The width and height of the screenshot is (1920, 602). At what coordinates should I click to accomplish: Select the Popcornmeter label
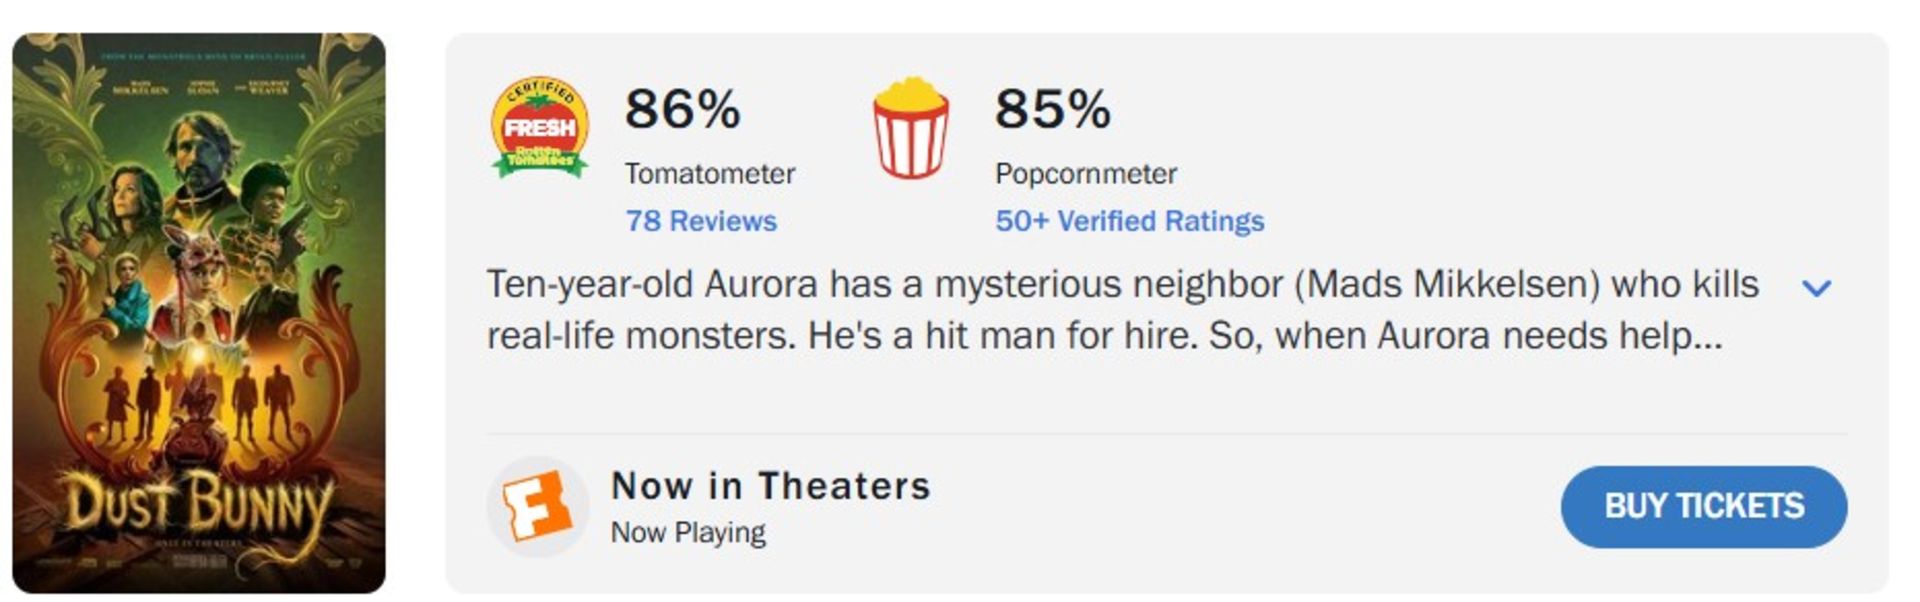coord(1086,174)
